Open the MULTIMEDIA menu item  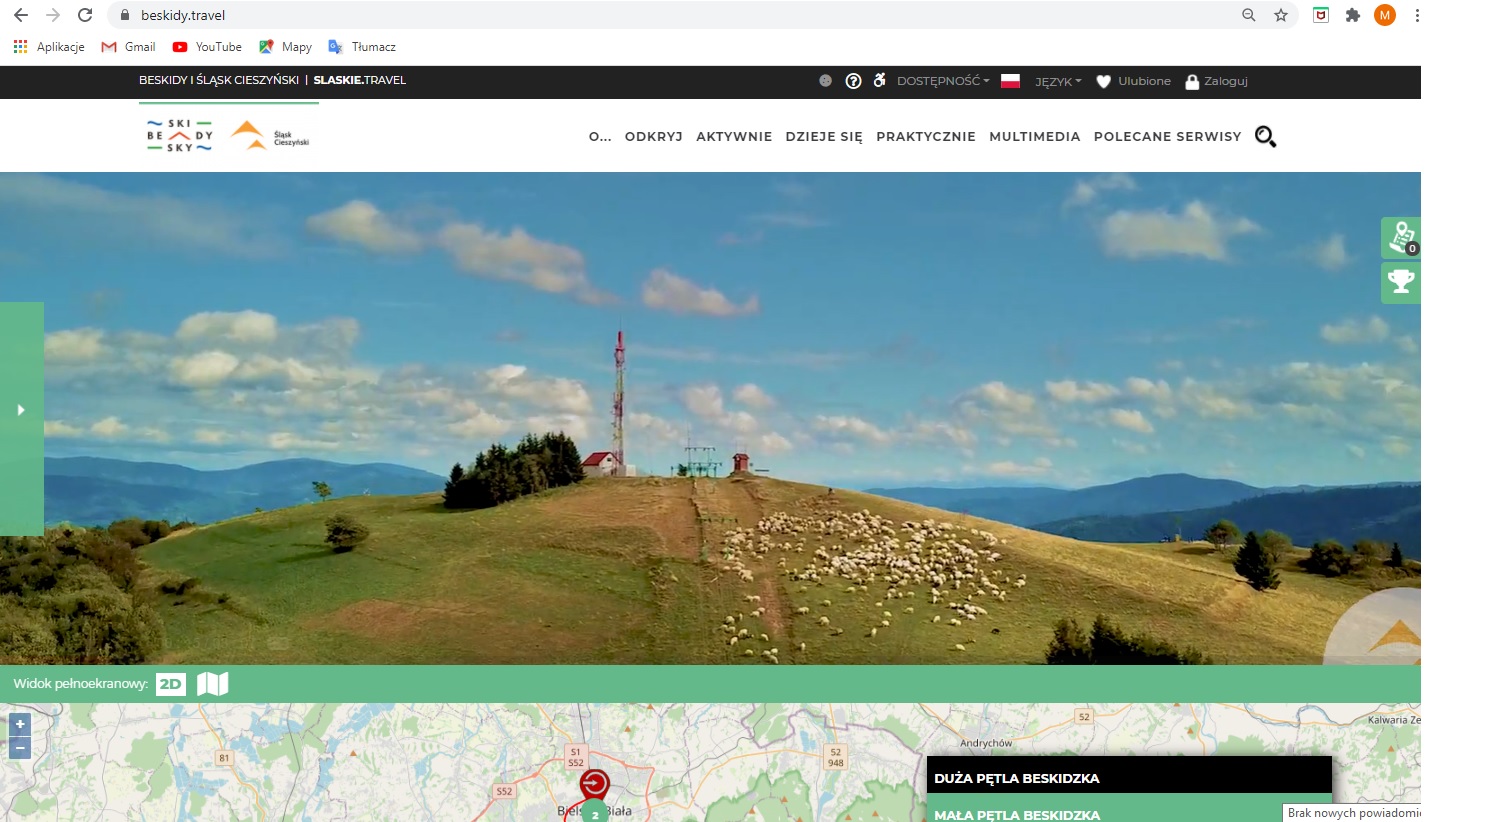[1034, 137]
